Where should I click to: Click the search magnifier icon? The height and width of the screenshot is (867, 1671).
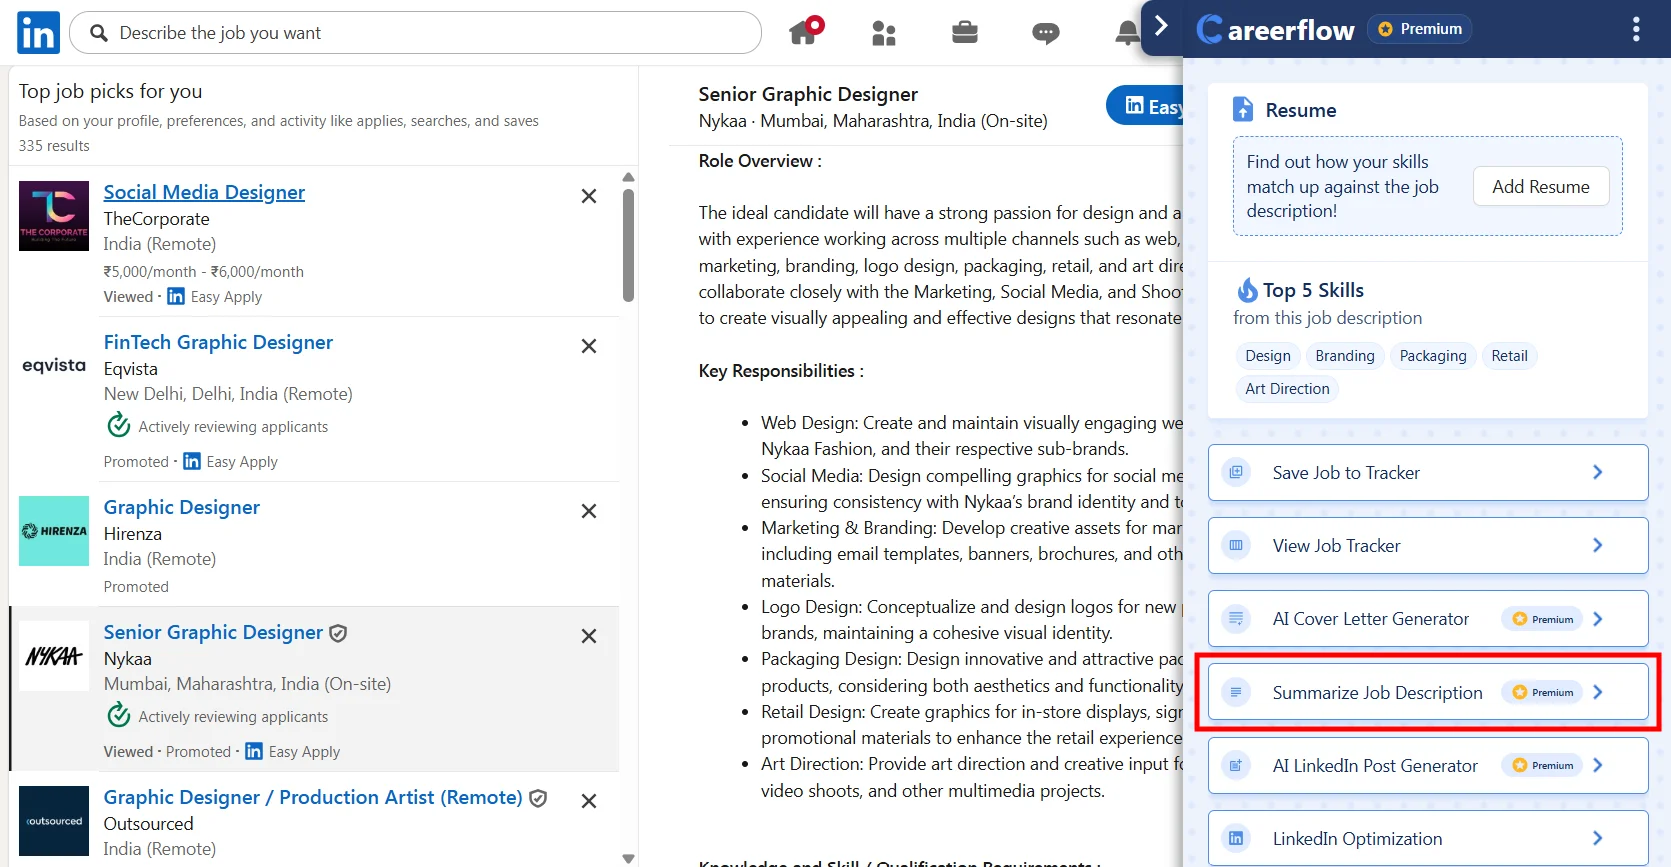tap(99, 33)
